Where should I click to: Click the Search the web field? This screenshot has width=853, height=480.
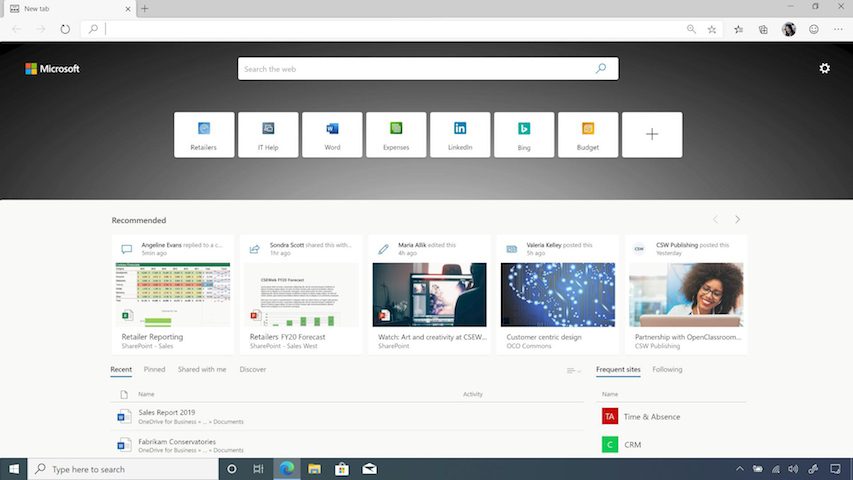pyautogui.click(x=418, y=69)
